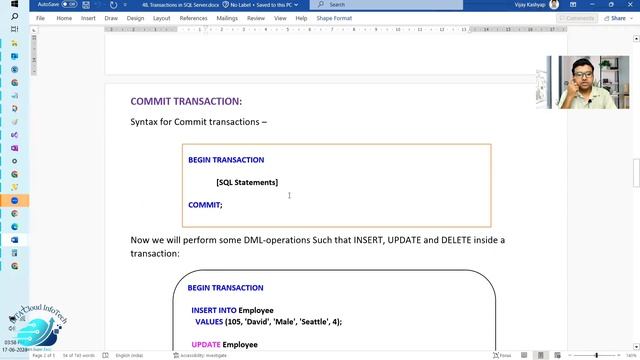This screenshot has width=640, height=360.
Task: Switch to the Draw tab
Action: pyautogui.click(x=111, y=18)
